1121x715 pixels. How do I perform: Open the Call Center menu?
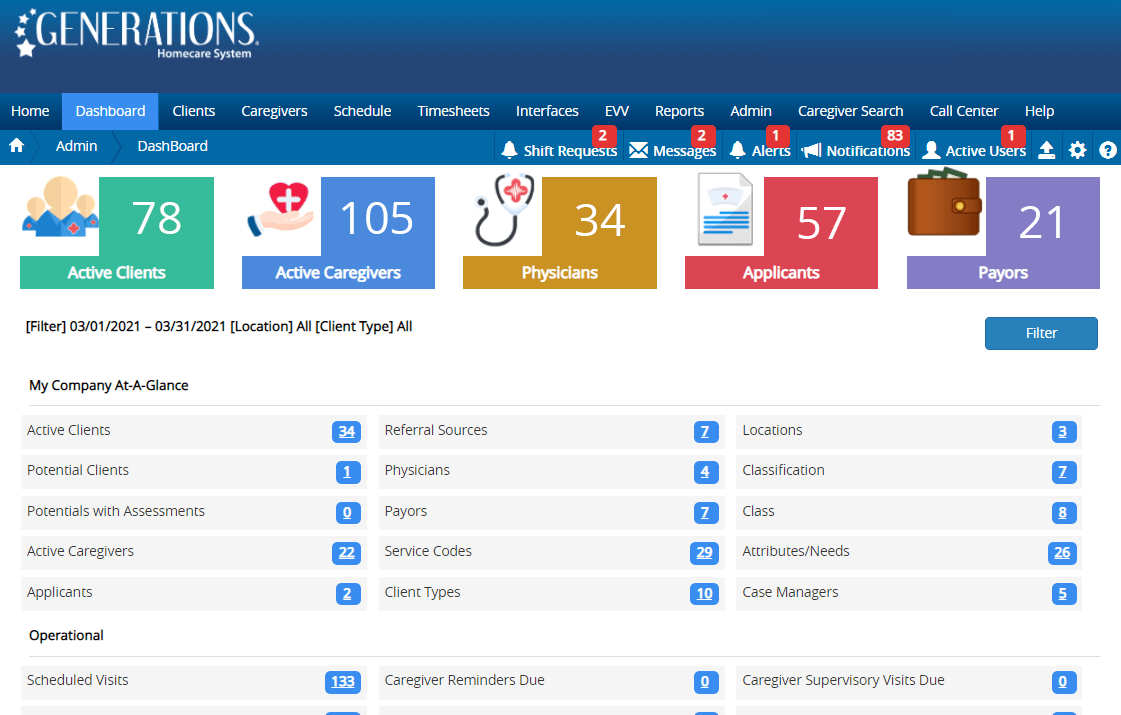coord(964,111)
